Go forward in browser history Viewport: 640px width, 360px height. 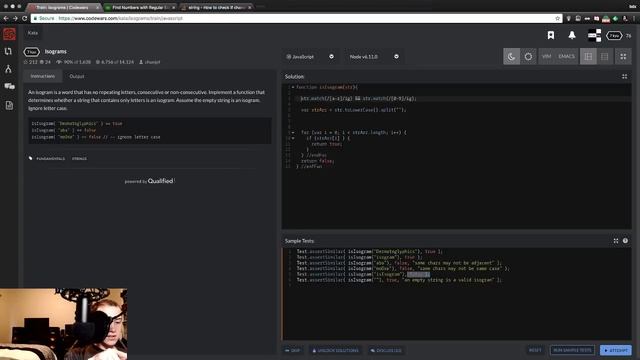coord(16,18)
